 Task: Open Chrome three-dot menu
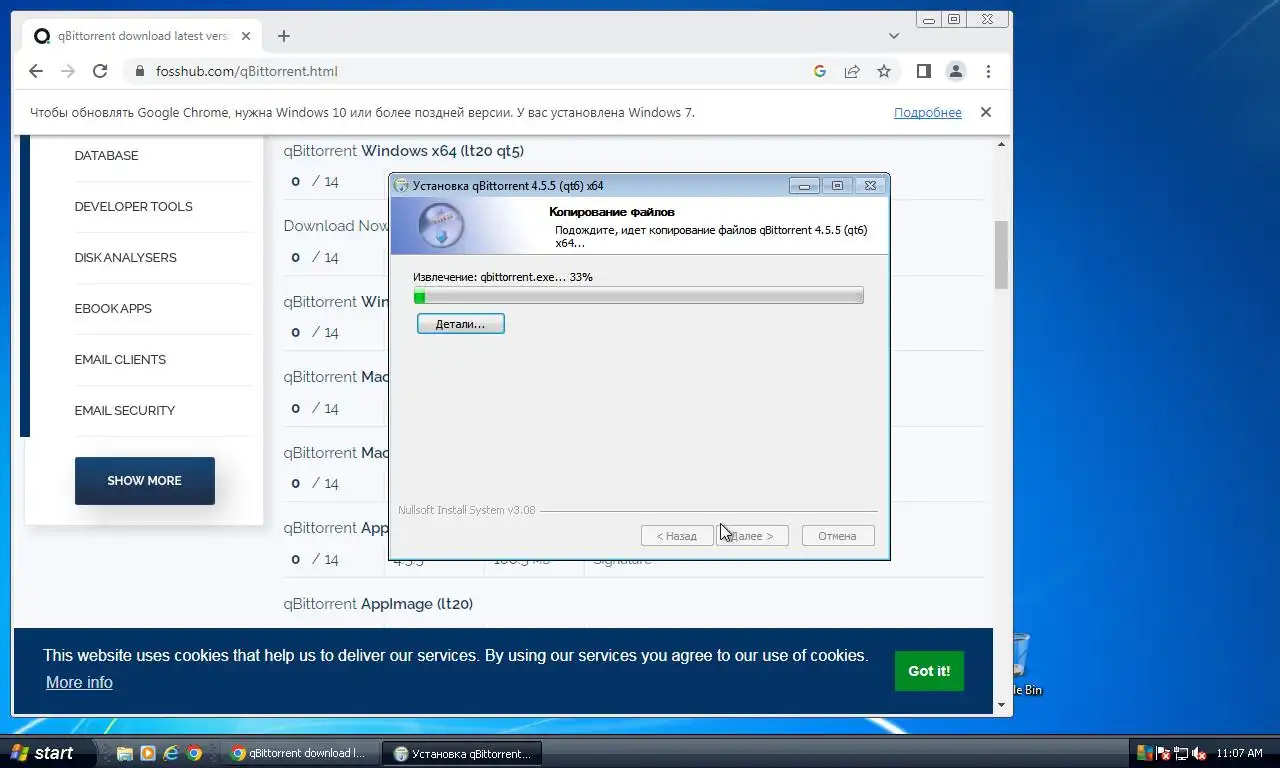[988, 71]
